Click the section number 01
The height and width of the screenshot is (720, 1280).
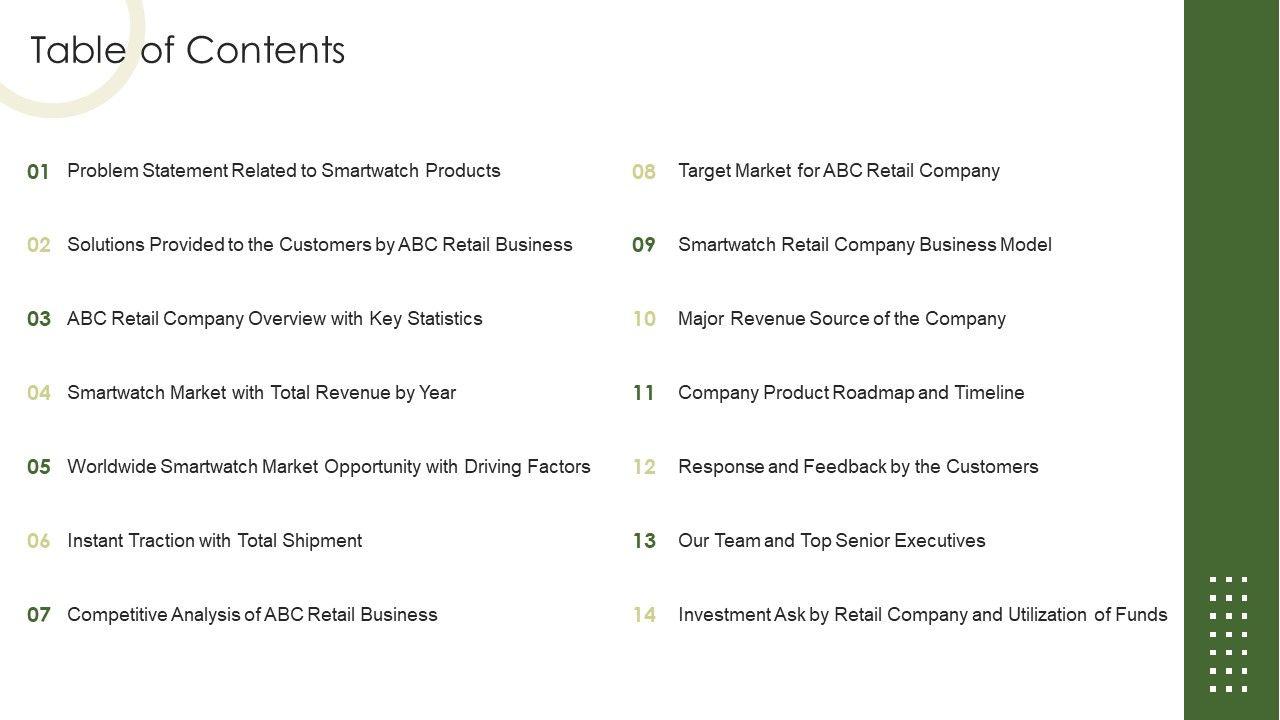tap(38, 172)
